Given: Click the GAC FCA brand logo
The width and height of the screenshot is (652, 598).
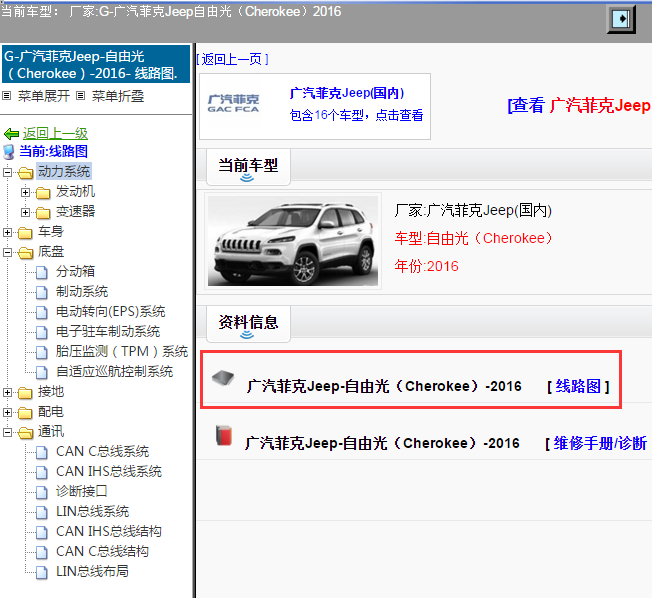Looking at the screenshot, I should pos(233,104).
